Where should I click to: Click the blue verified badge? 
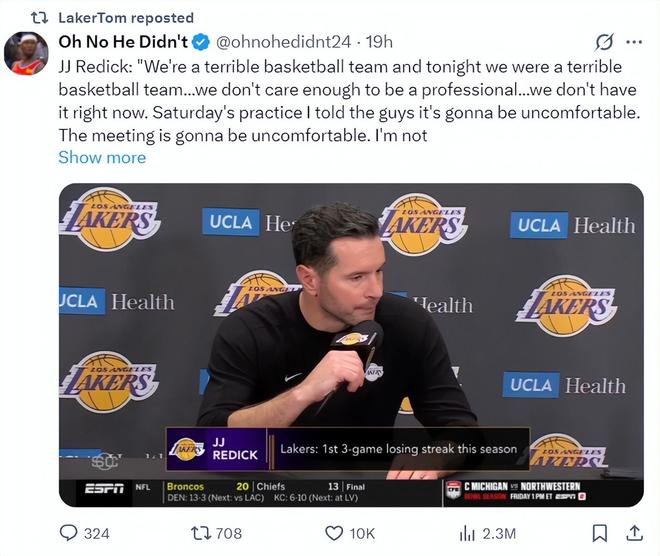coord(201,42)
